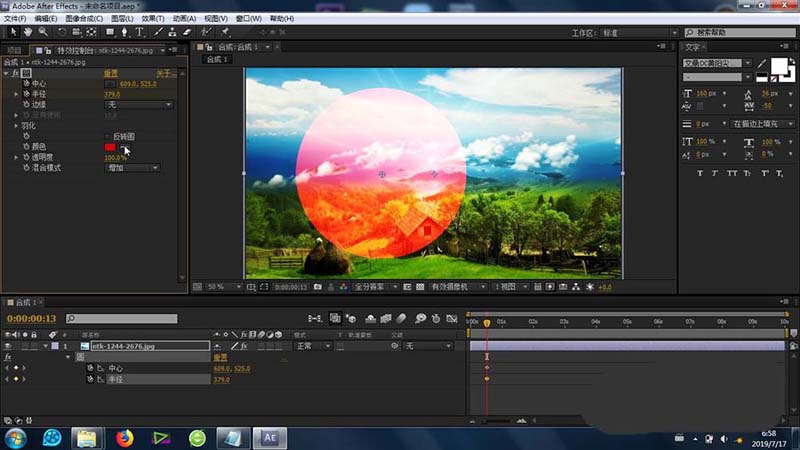Image resolution: width=800 pixels, height=450 pixels.
Task: Select the Eraser tool
Action: coord(187,32)
